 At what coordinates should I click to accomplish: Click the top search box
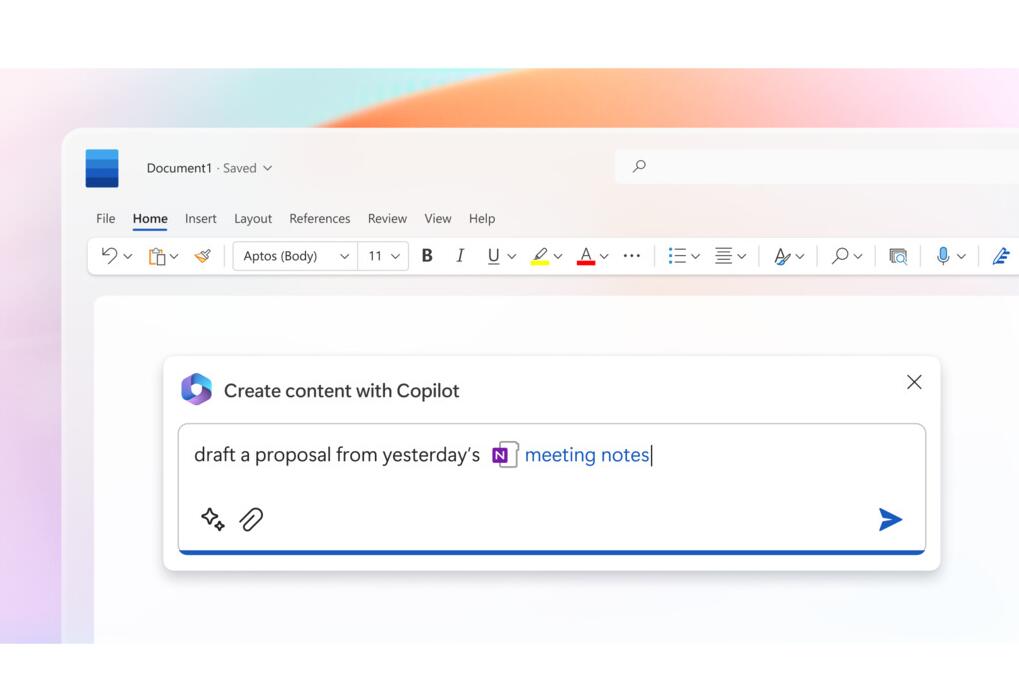point(817,166)
